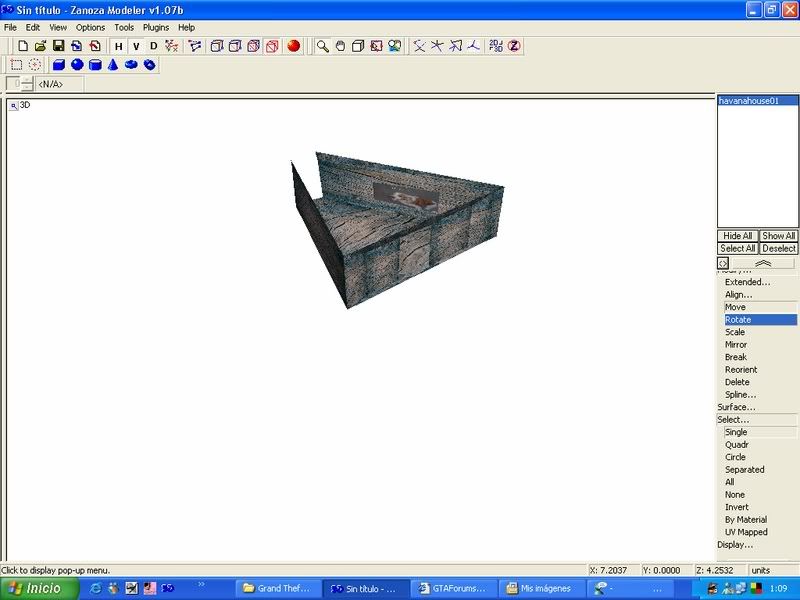The height and width of the screenshot is (600, 800).
Task: Toggle the D axis lock button
Action: [x=153, y=46]
